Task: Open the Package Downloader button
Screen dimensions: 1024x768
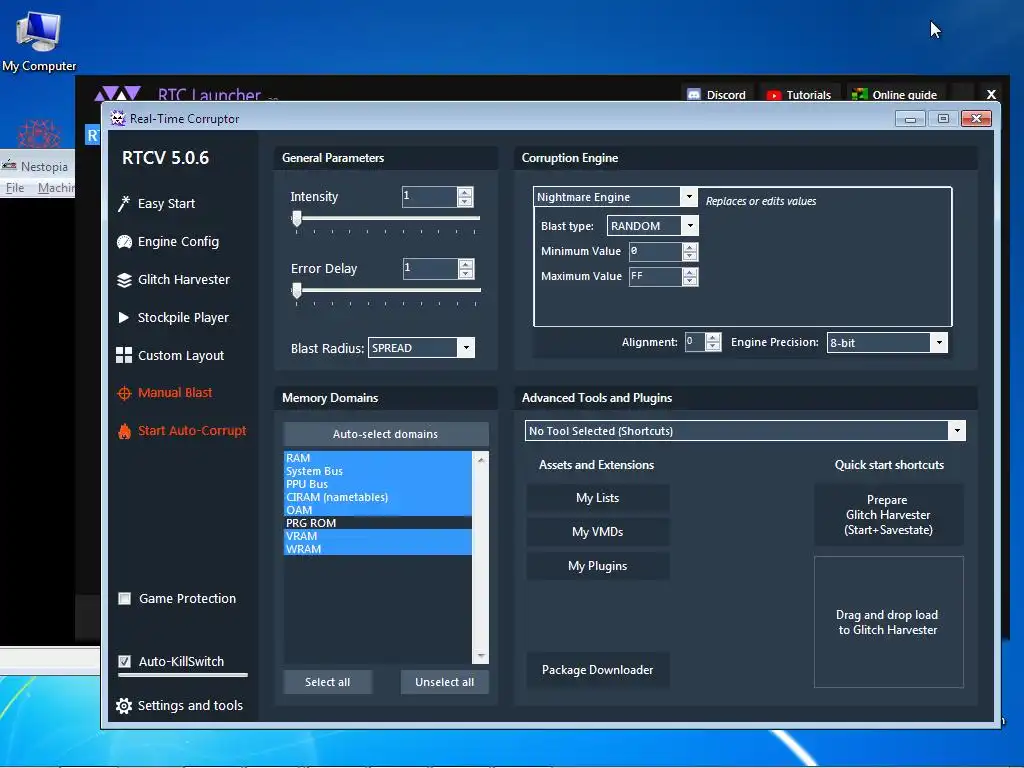Action: (x=598, y=669)
